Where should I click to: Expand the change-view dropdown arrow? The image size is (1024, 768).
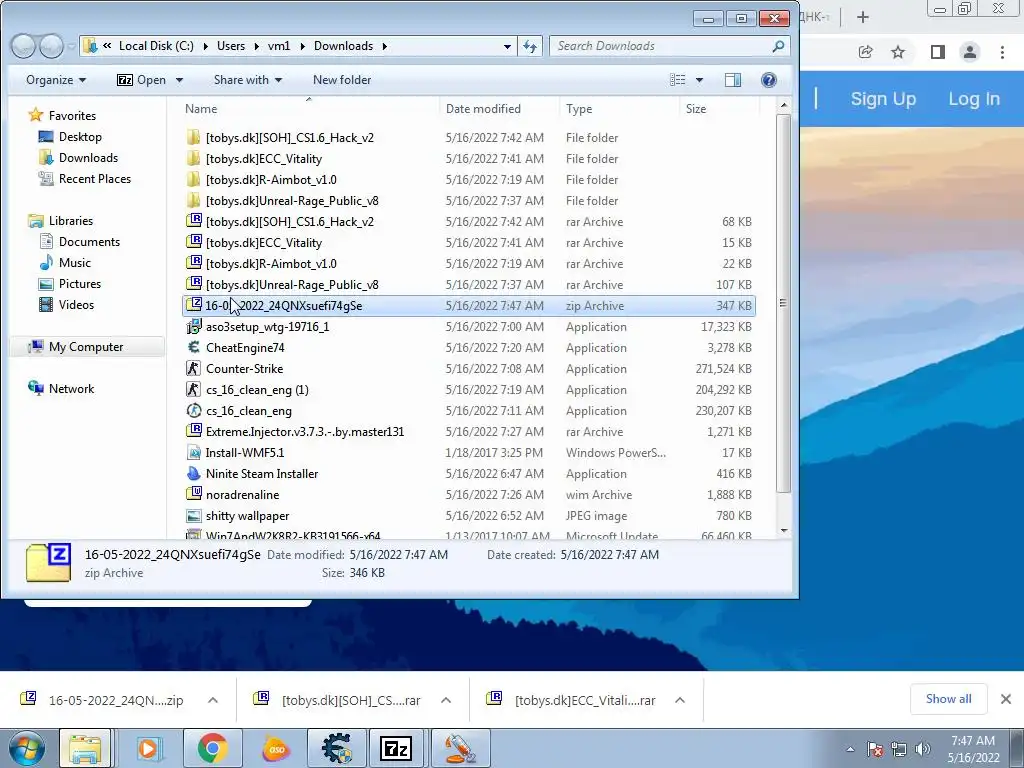point(699,80)
